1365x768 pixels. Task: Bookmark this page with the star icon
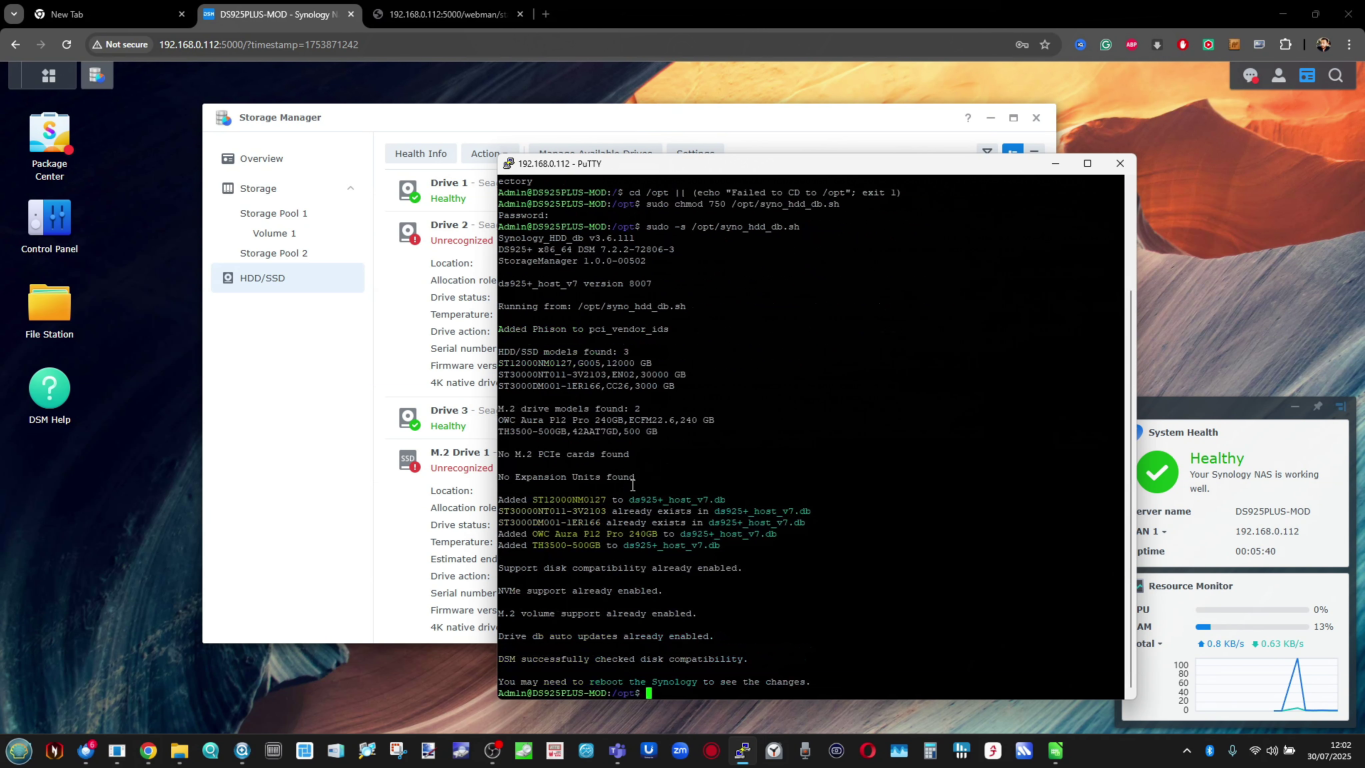pyautogui.click(x=1045, y=44)
